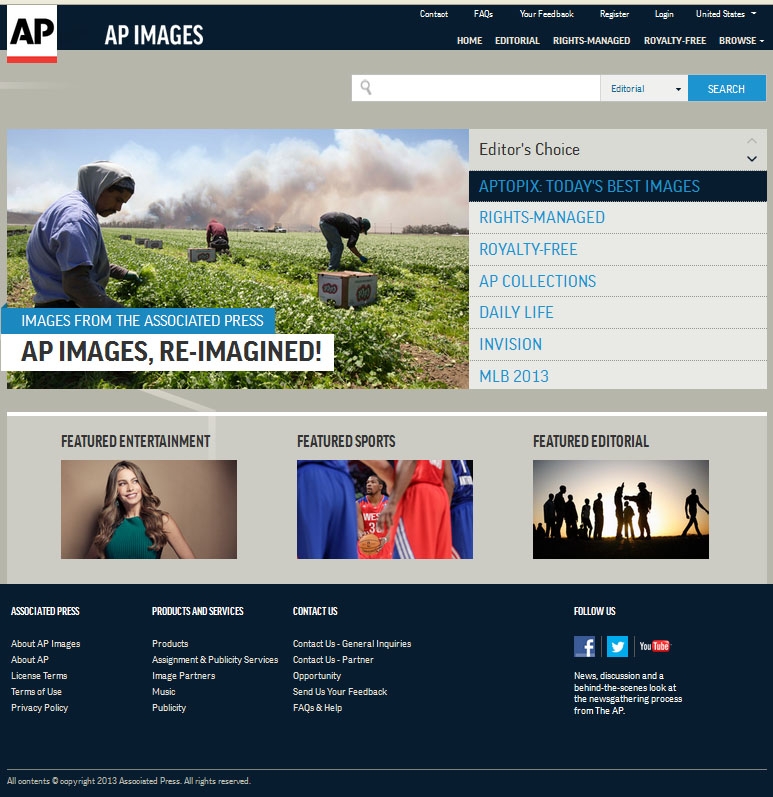Open Editorial in top navigation

517,40
